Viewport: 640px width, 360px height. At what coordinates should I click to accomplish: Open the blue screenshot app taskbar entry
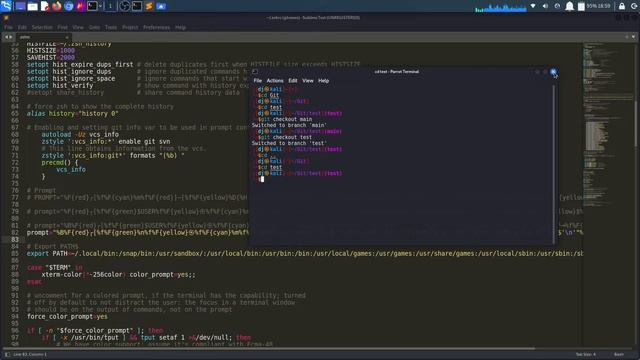pyautogui.click(x=161, y=6)
